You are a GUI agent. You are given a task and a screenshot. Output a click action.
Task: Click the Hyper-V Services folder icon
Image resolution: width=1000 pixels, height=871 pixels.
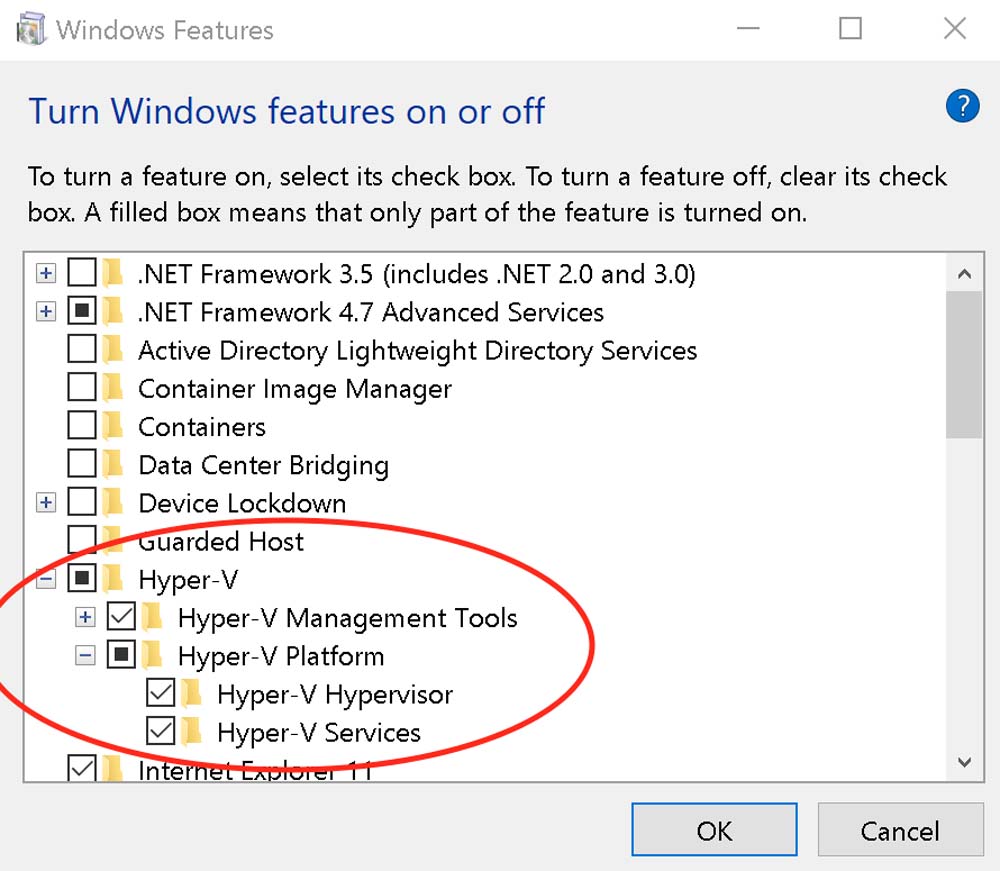tap(191, 732)
